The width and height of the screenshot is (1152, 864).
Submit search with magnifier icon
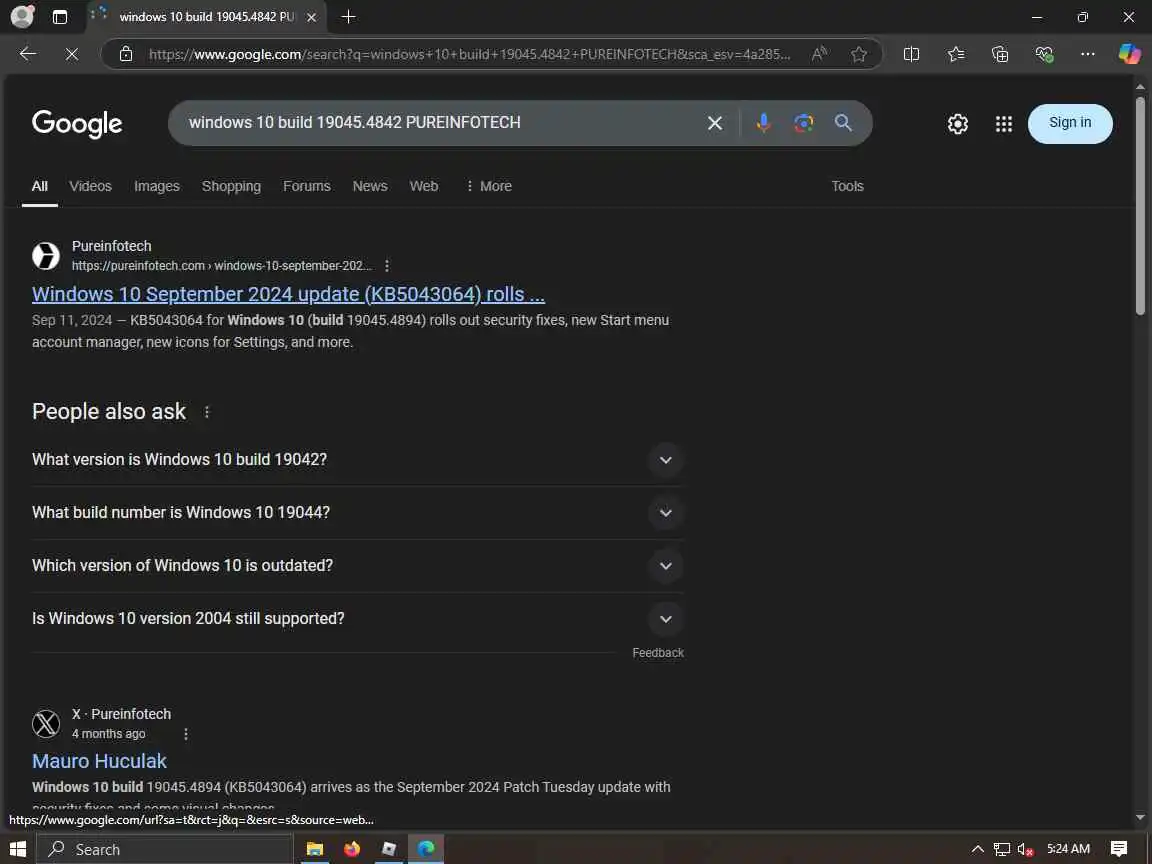click(x=843, y=123)
